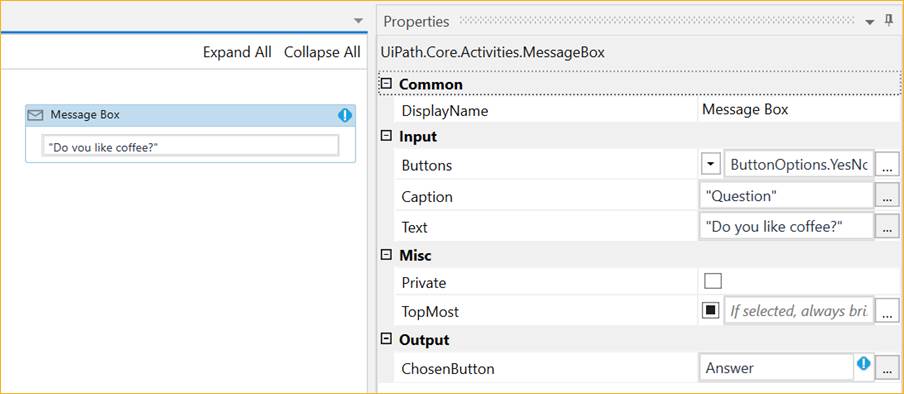This screenshot has width=904, height=394.
Task: Collapse the Common section
Action: pos(387,84)
